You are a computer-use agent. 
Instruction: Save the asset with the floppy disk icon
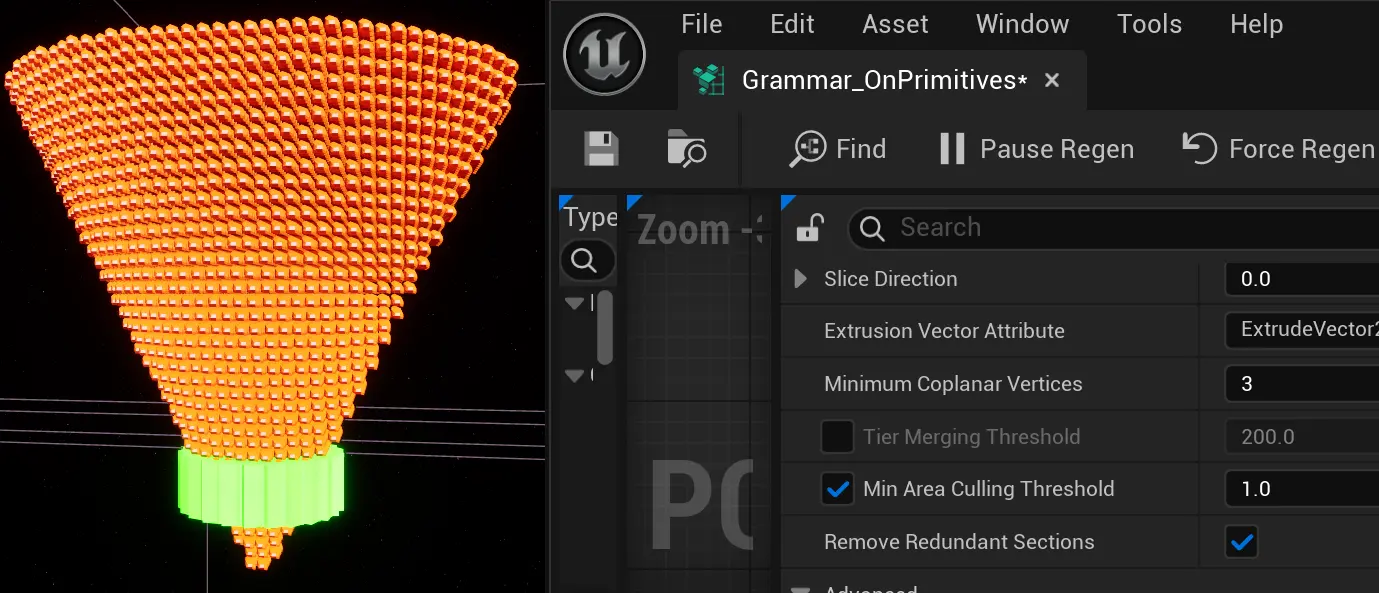point(601,149)
